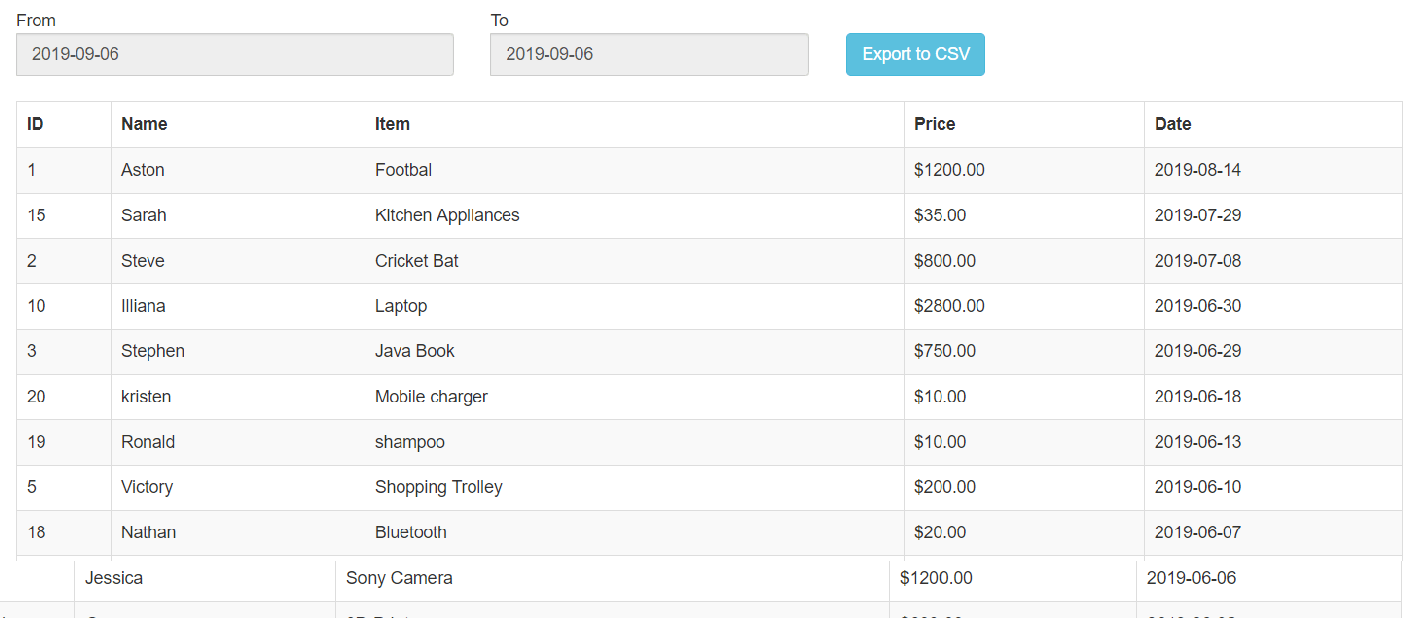Click the Export to CSV button
This screenshot has width=1421, height=618.
tap(914, 54)
